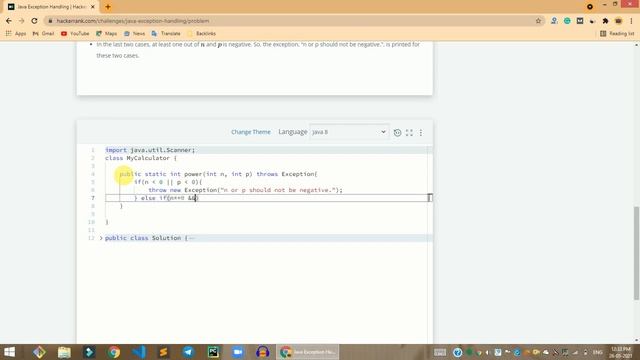Open the help question-mark tray icon

(x=458, y=352)
